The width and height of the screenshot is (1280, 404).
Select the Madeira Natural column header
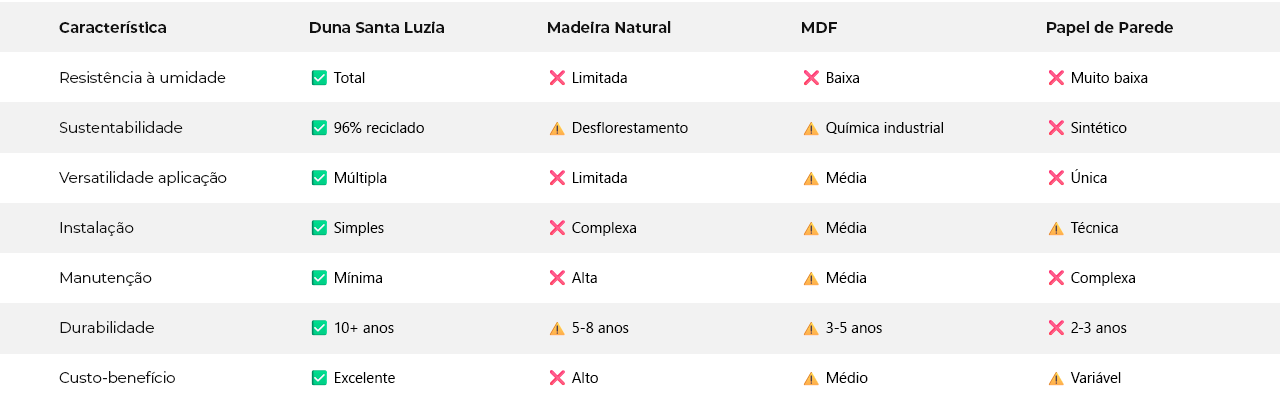[x=608, y=28]
